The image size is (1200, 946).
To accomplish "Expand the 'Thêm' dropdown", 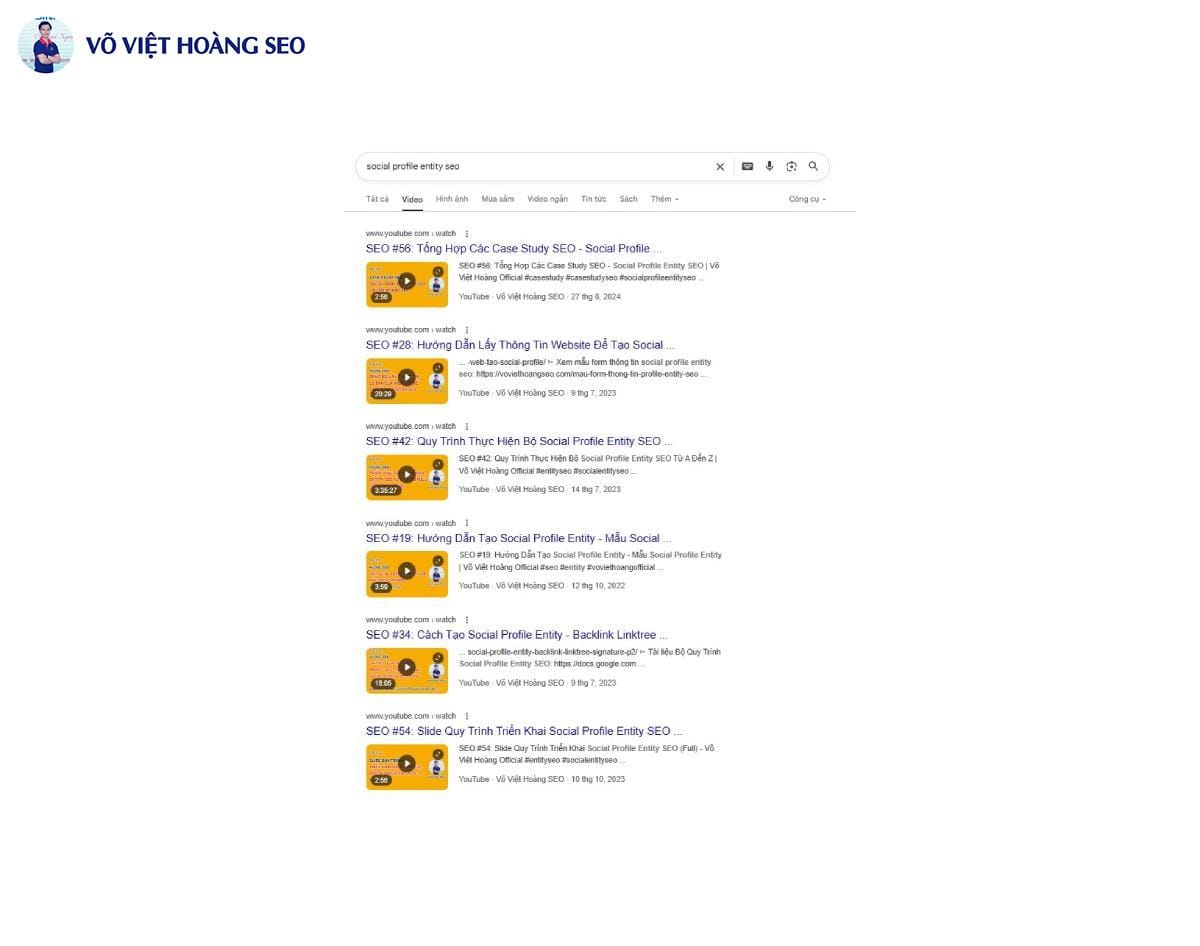I will coord(664,199).
